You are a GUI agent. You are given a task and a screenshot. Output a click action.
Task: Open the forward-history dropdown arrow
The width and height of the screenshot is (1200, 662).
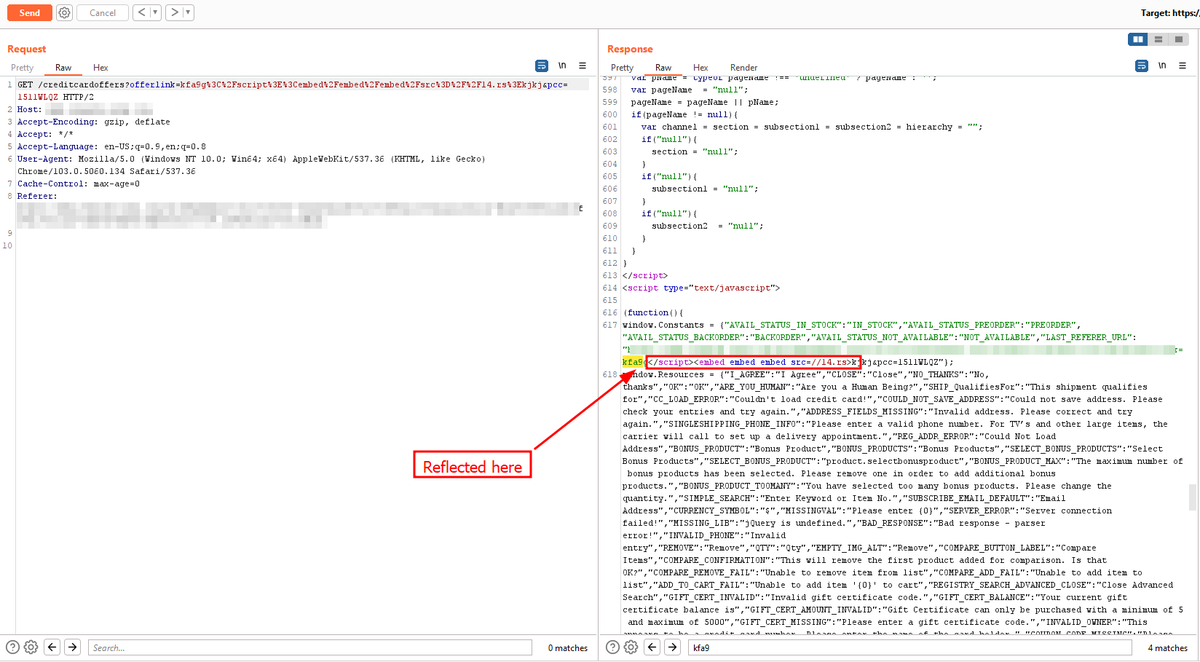[189, 12]
